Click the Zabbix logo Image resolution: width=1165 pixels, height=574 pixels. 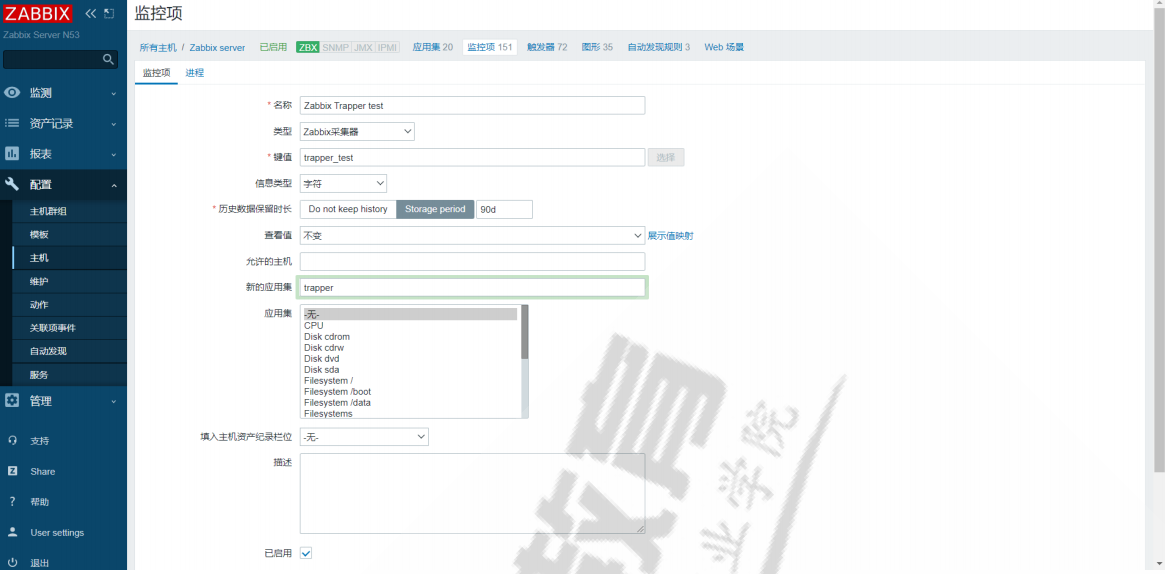38,13
